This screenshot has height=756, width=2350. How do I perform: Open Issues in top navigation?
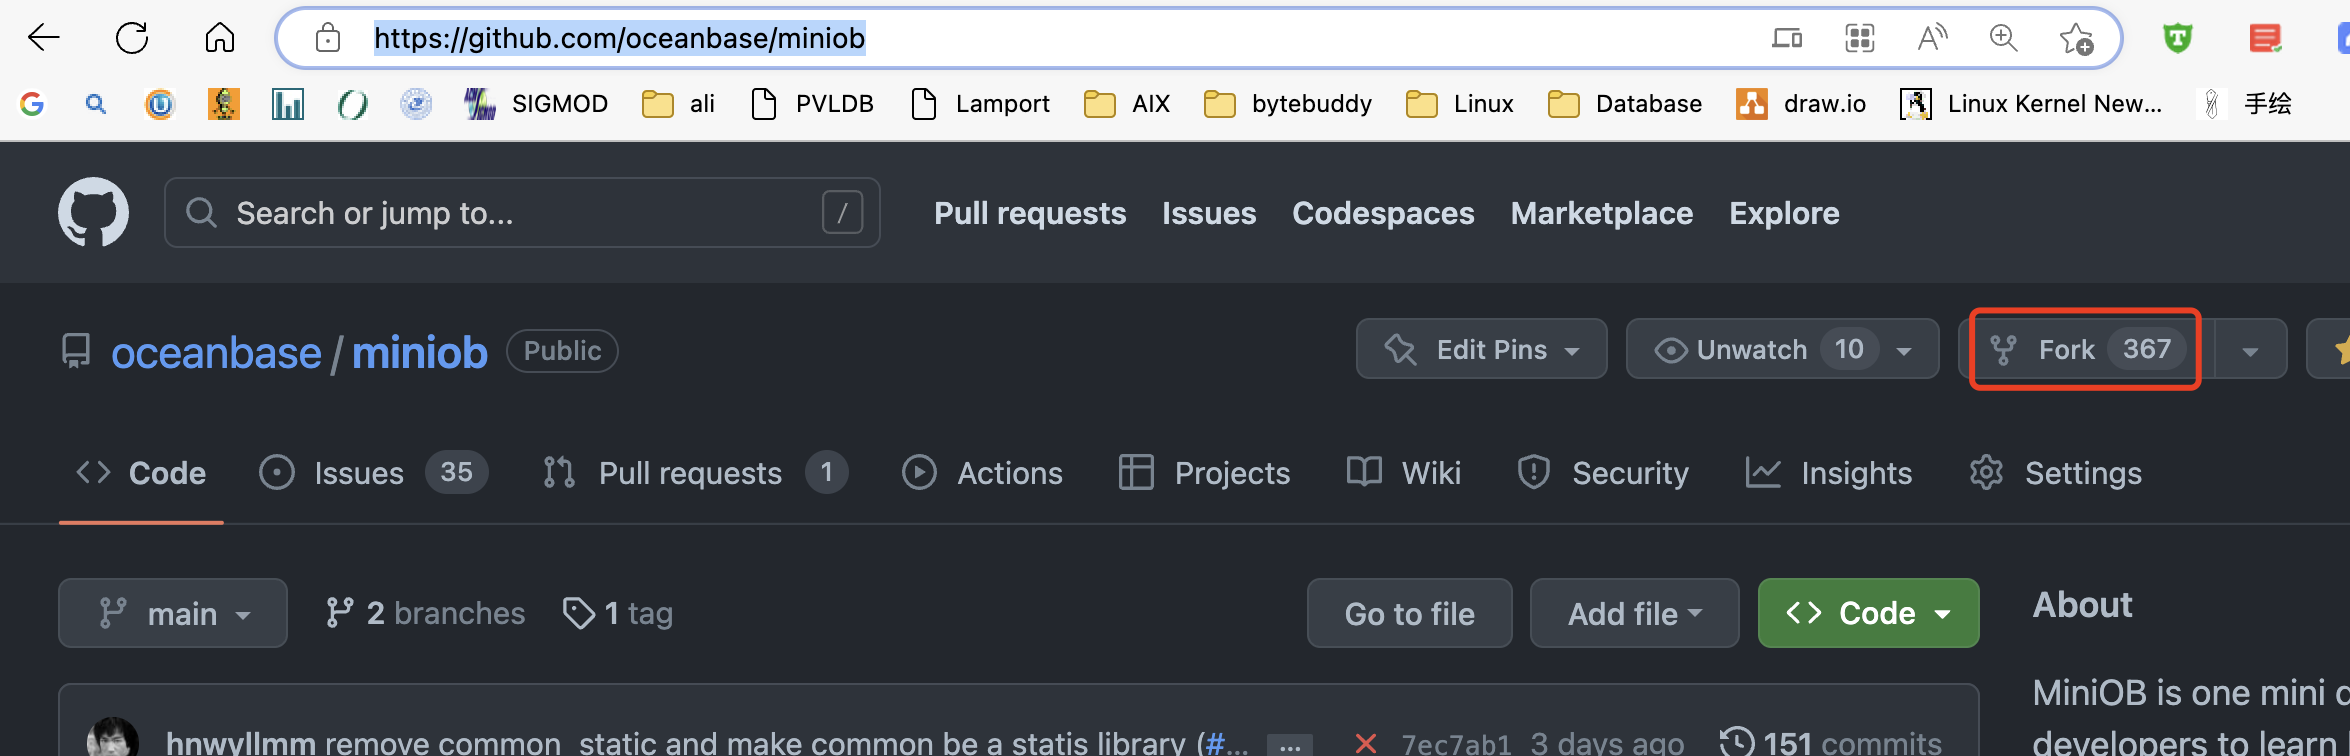tap(1209, 213)
